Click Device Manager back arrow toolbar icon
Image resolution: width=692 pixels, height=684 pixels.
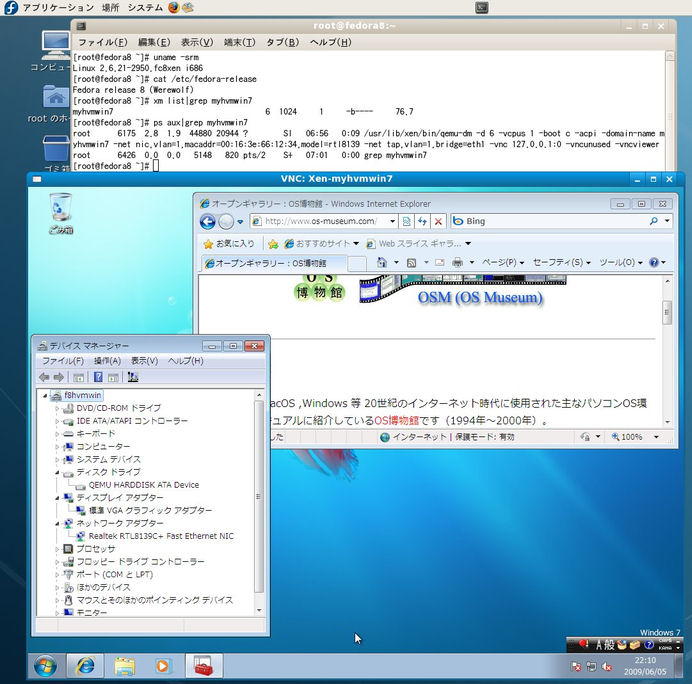(x=44, y=377)
